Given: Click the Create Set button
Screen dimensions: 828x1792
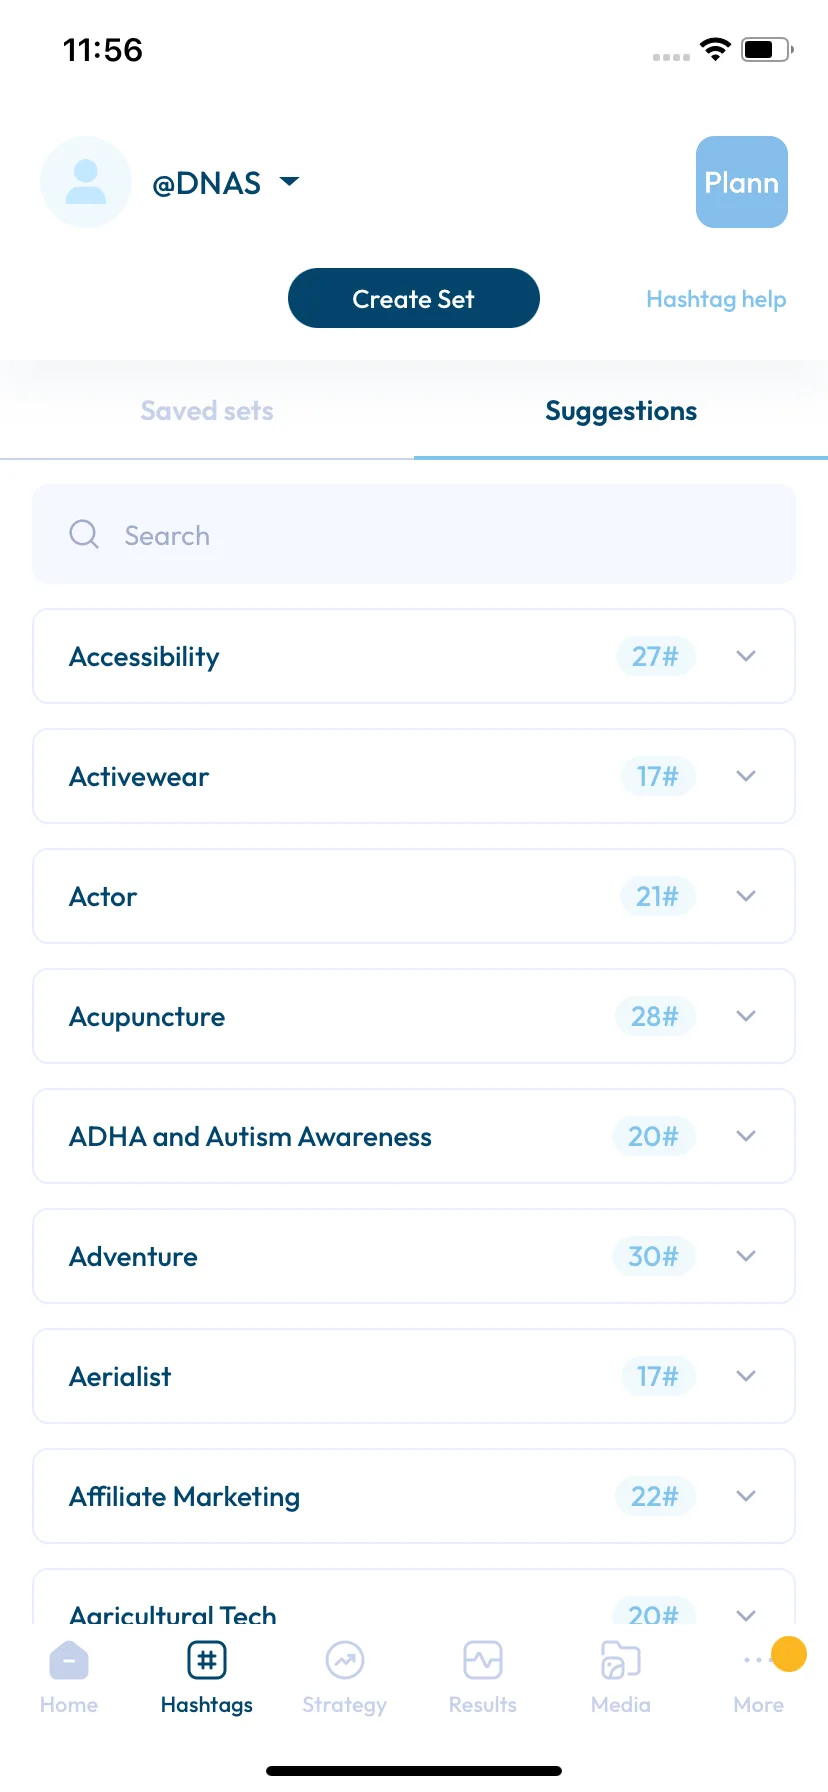Looking at the screenshot, I should (414, 298).
